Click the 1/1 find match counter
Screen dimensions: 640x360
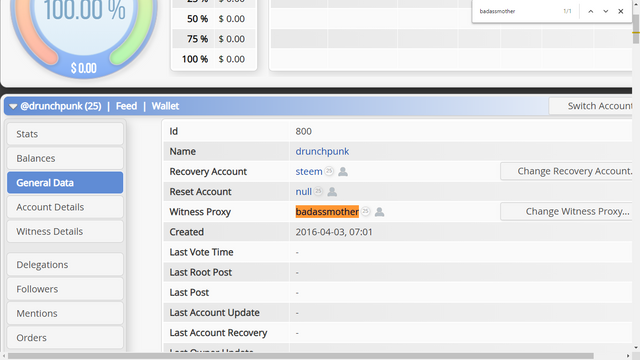click(x=567, y=11)
